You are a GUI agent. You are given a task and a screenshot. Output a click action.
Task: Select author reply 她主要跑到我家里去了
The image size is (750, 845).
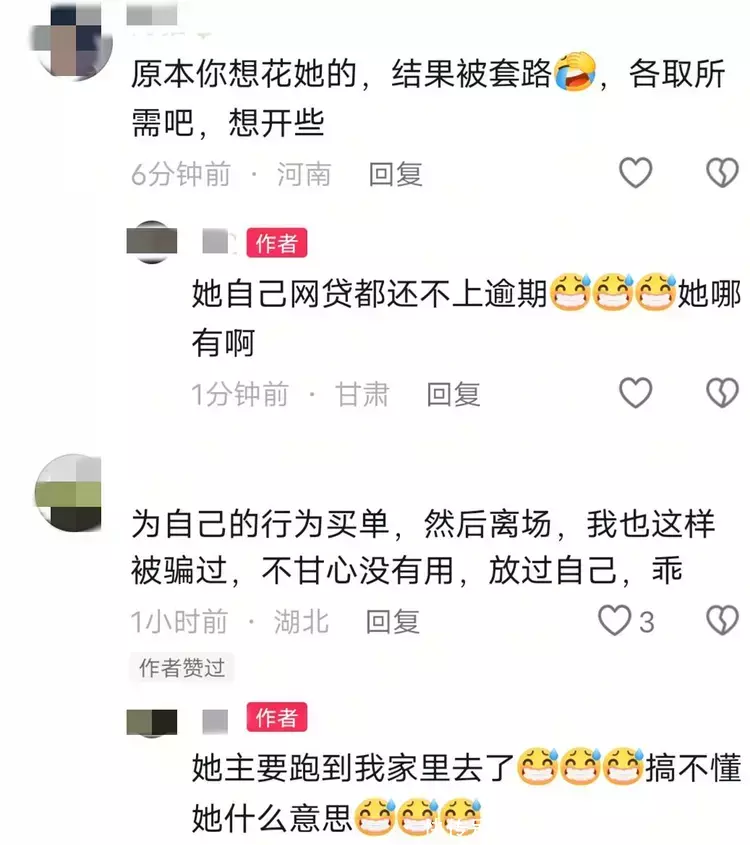point(353,767)
